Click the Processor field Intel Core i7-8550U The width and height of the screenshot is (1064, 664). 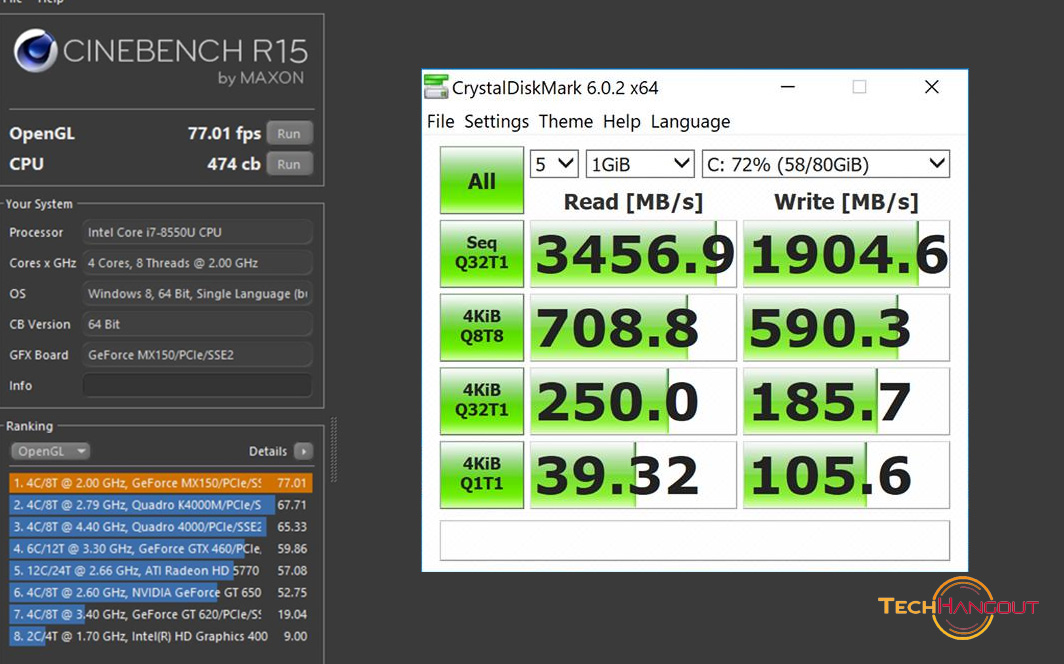point(197,232)
